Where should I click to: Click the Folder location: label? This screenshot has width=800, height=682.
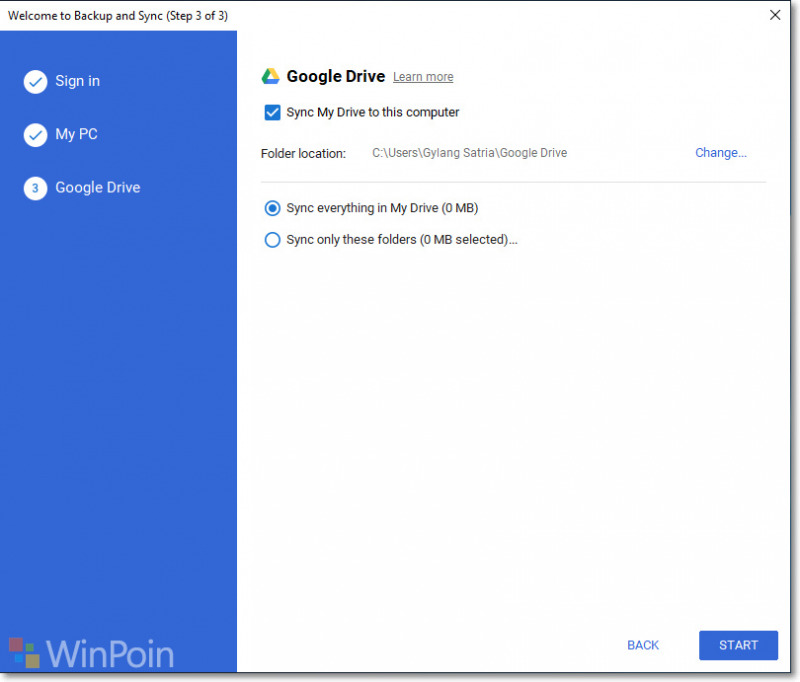303,154
